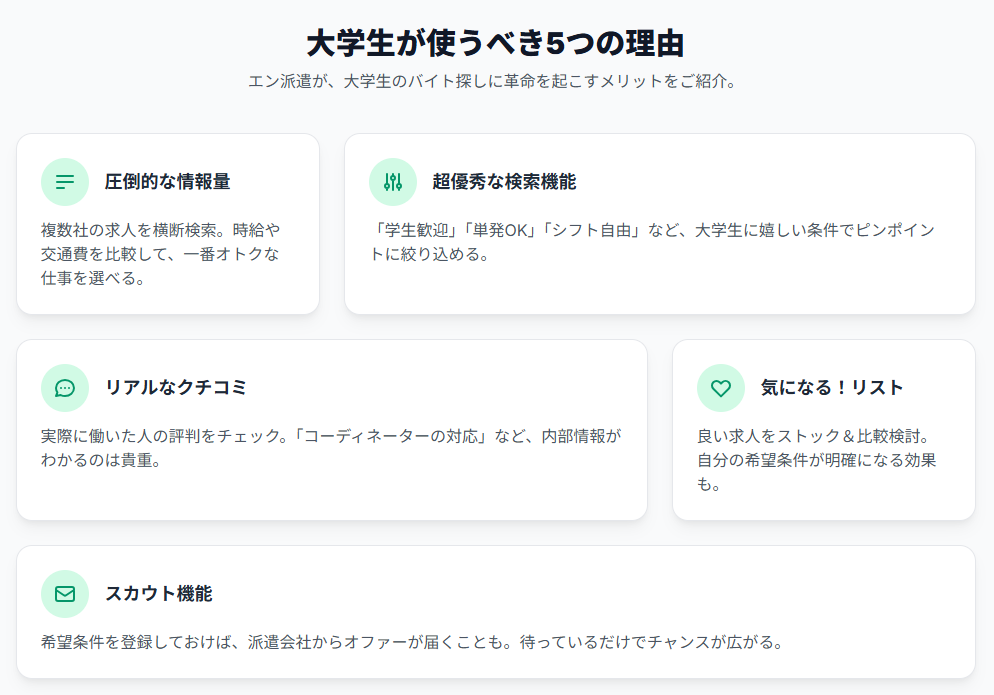Click the envelope icon for スカウト機能
The width and height of the screenshot is (994, 695).
65,594
